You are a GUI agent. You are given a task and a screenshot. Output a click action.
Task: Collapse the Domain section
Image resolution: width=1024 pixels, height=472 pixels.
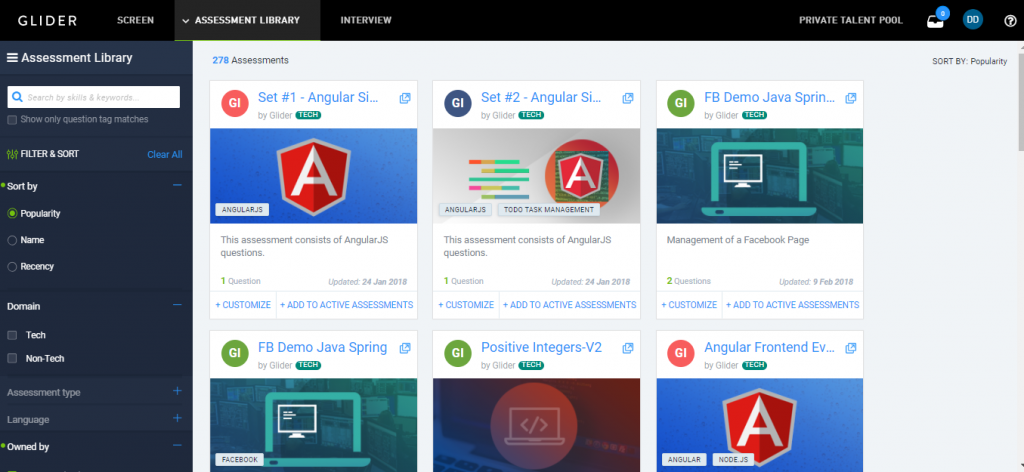pos(177,305)
